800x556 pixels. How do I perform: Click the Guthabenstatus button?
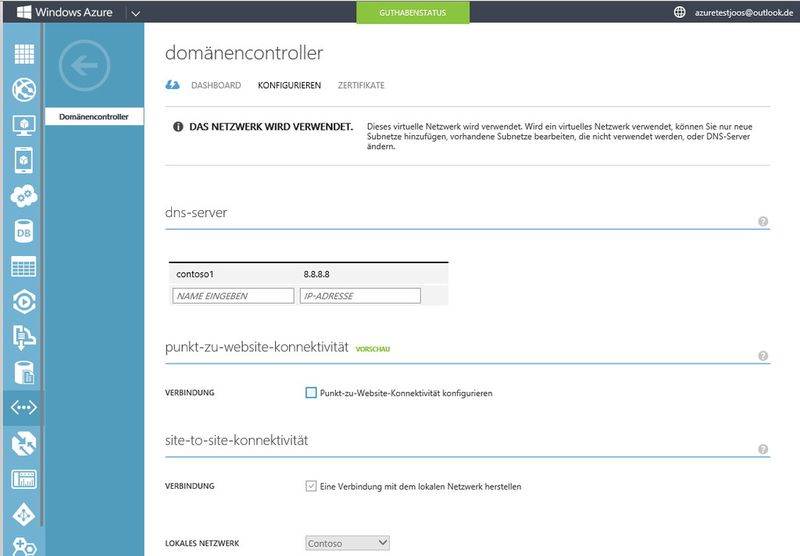pyautogui.click(x=413, y=12)
